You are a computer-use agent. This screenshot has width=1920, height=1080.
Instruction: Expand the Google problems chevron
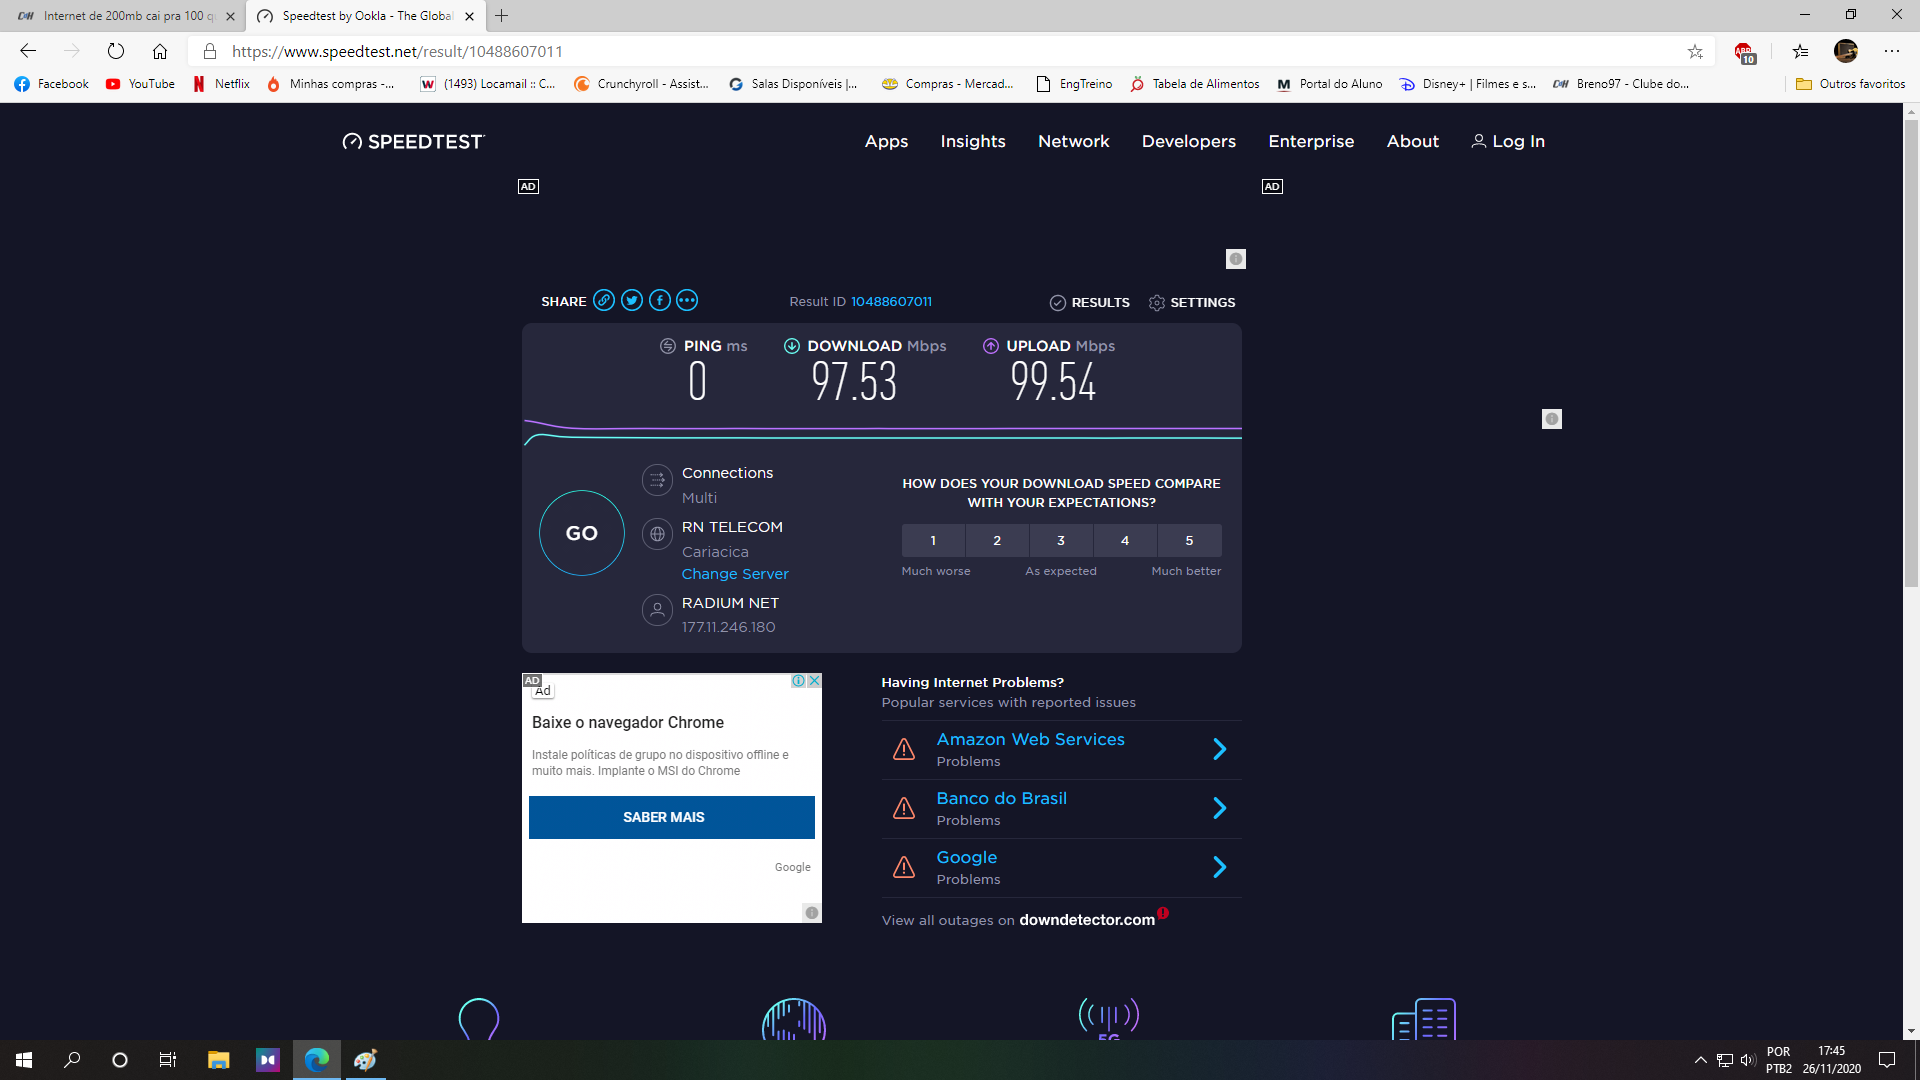[x=1220, y=867]
